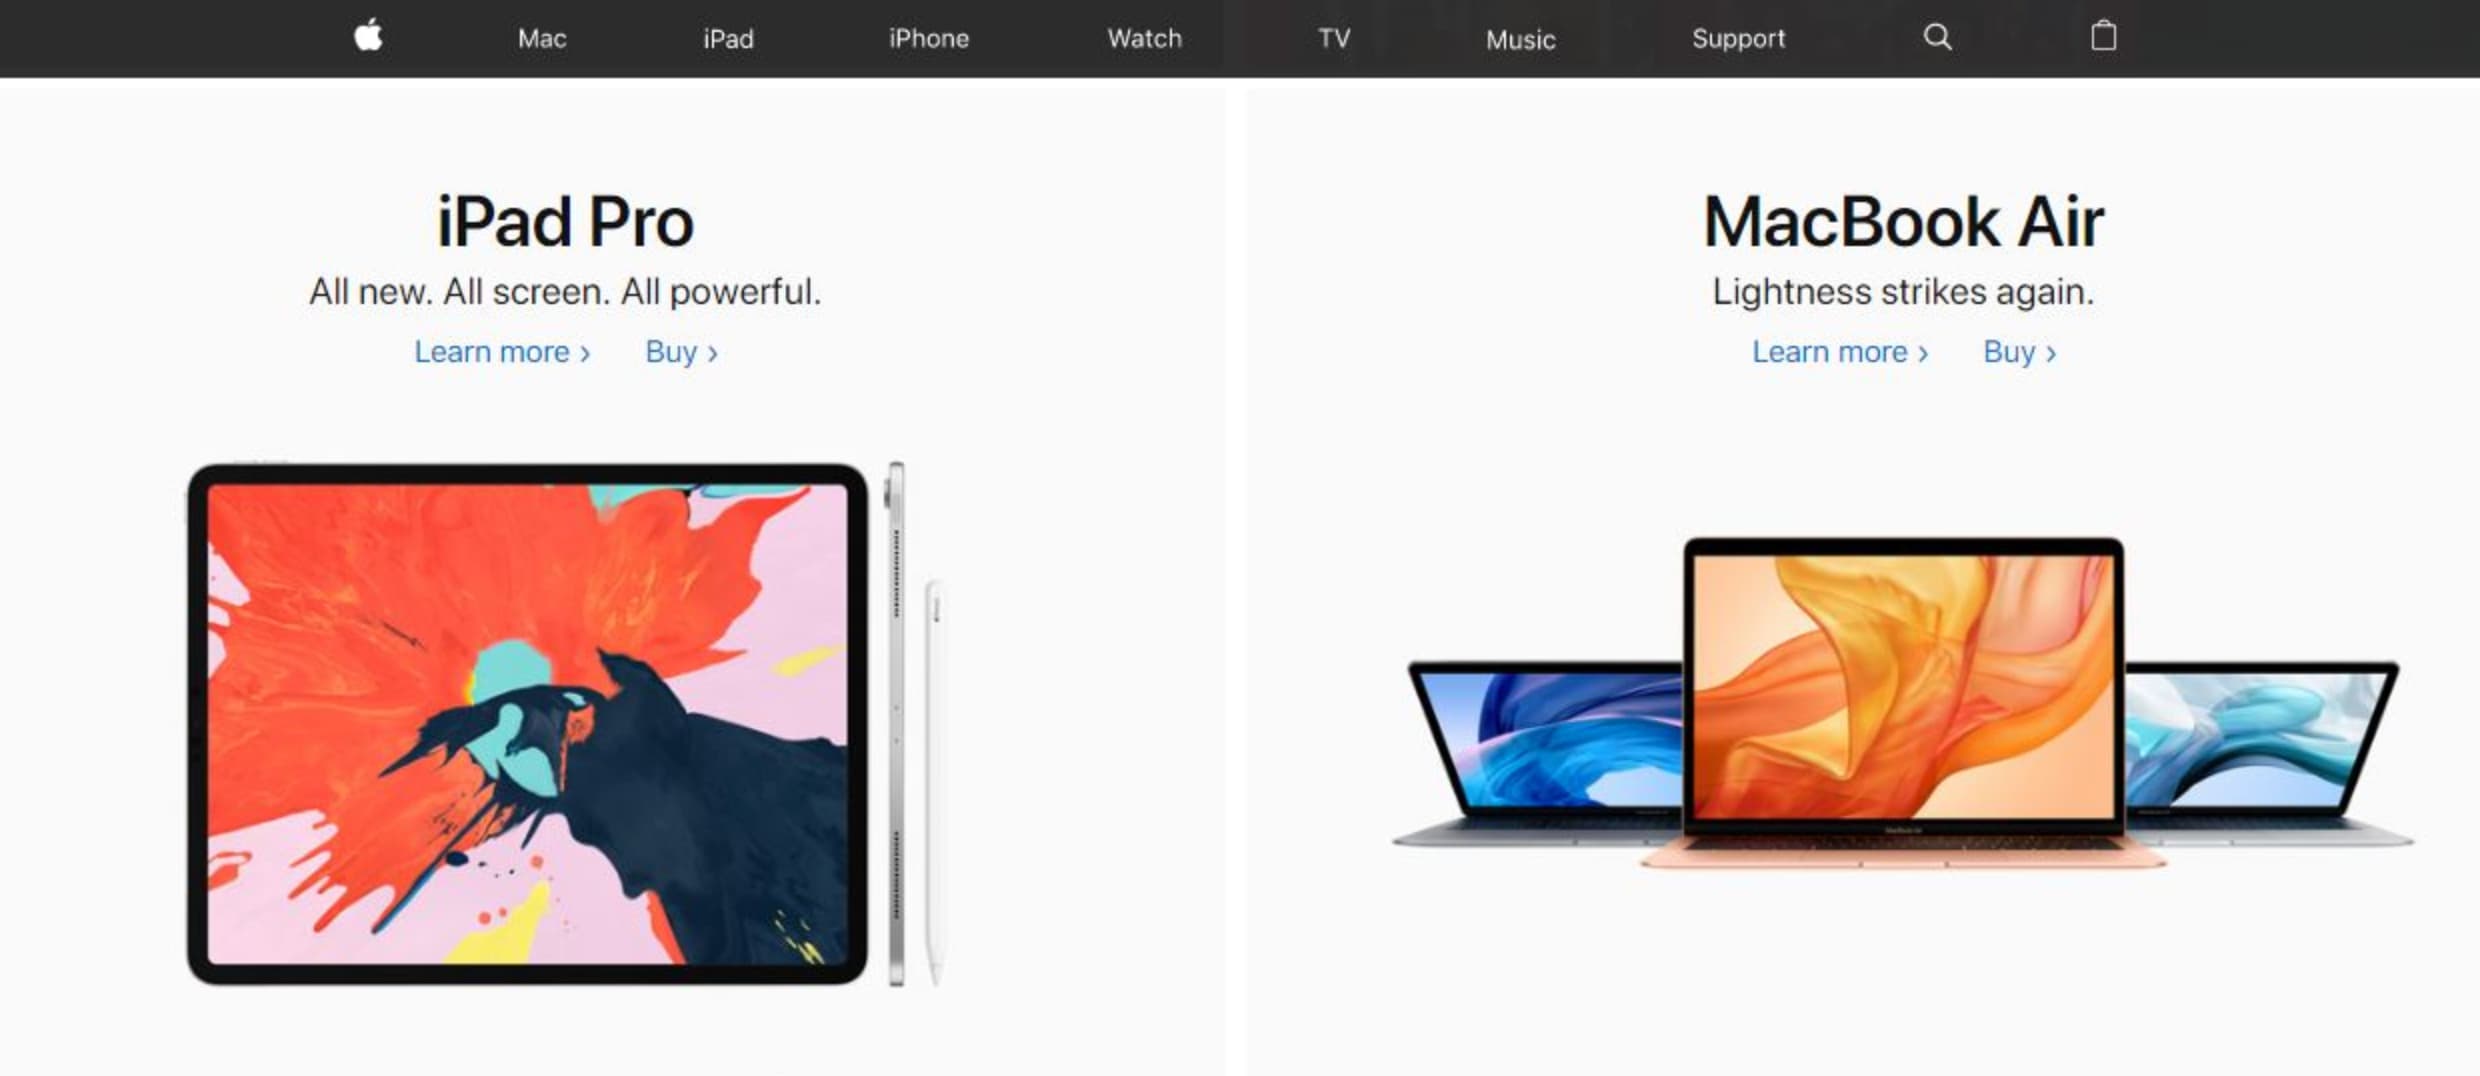Go to iPhone in the top navigation

929,38
